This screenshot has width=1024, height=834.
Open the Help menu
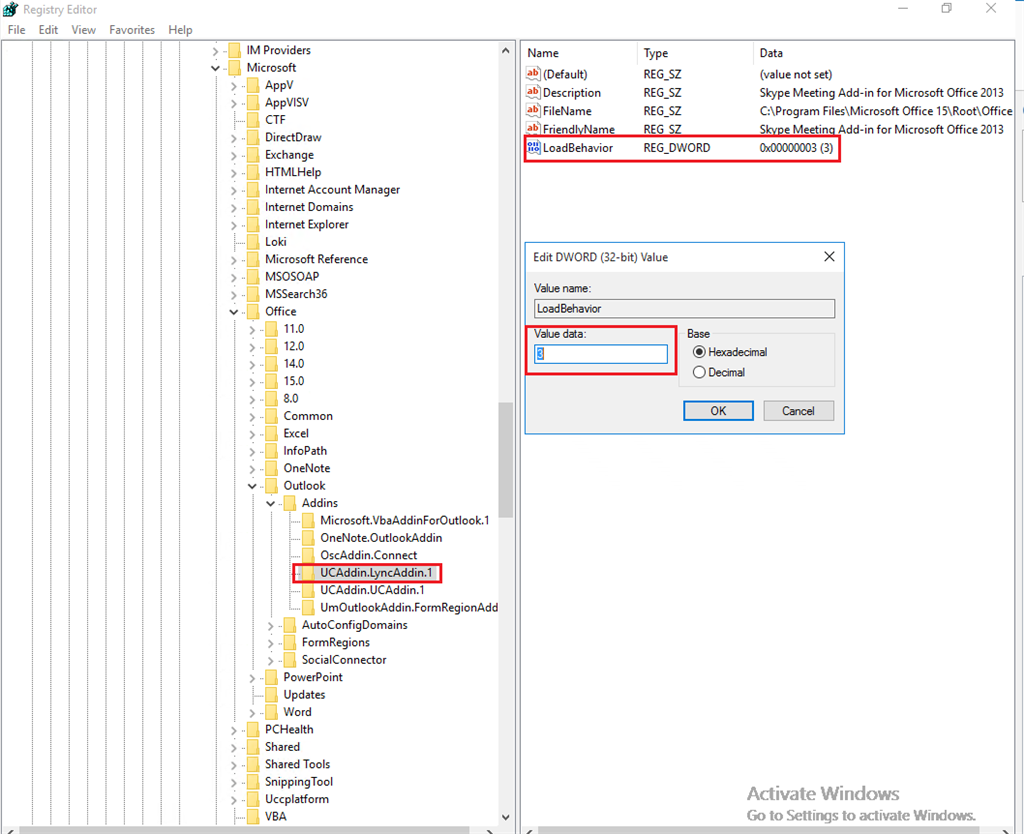(x=180, y=30)
